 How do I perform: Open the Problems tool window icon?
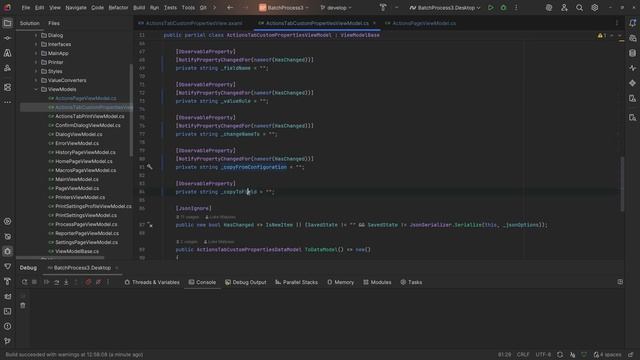[7, 327]
